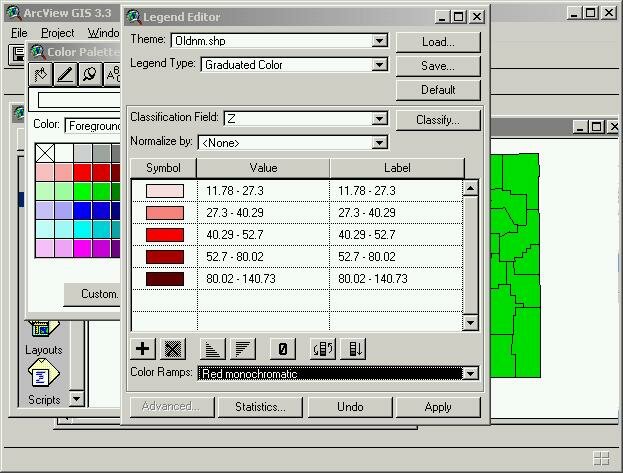Pick the bright magenta palette swatch
The width and height of the screenshot is (623, 473).
[82, 249]
